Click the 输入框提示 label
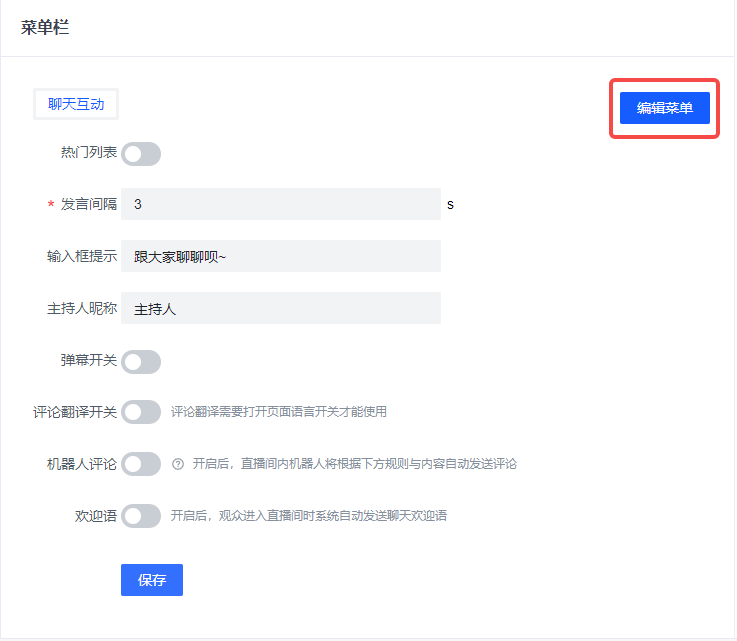Screen dimensions: 737x641 82,256
